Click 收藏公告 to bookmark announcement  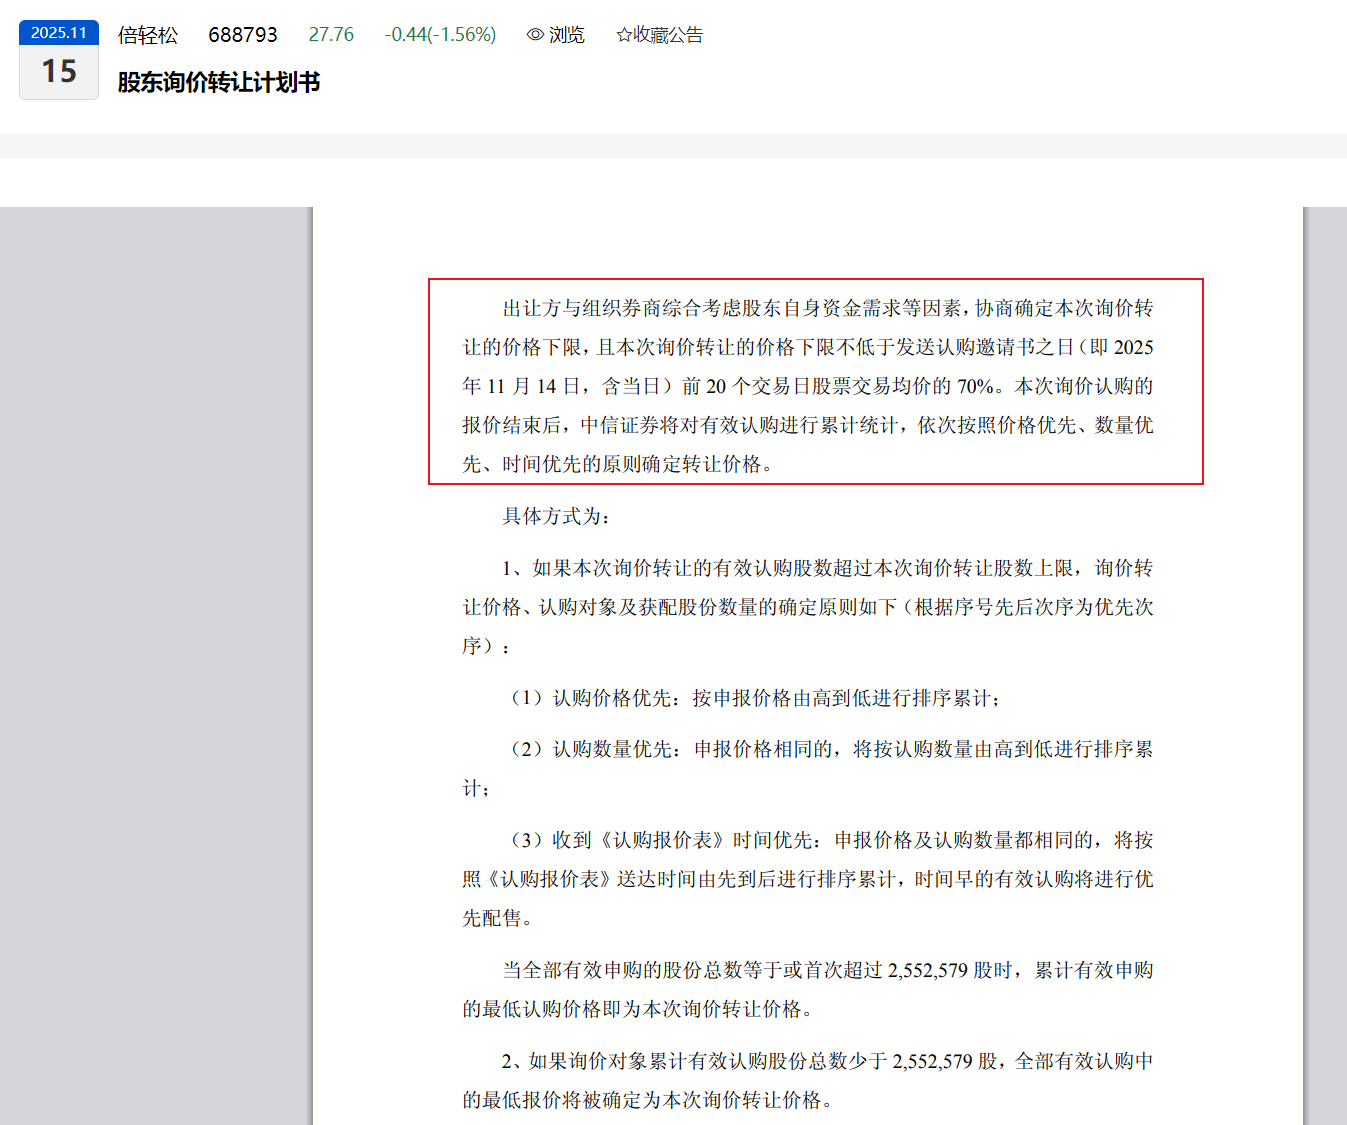click(x=668, y=35)
